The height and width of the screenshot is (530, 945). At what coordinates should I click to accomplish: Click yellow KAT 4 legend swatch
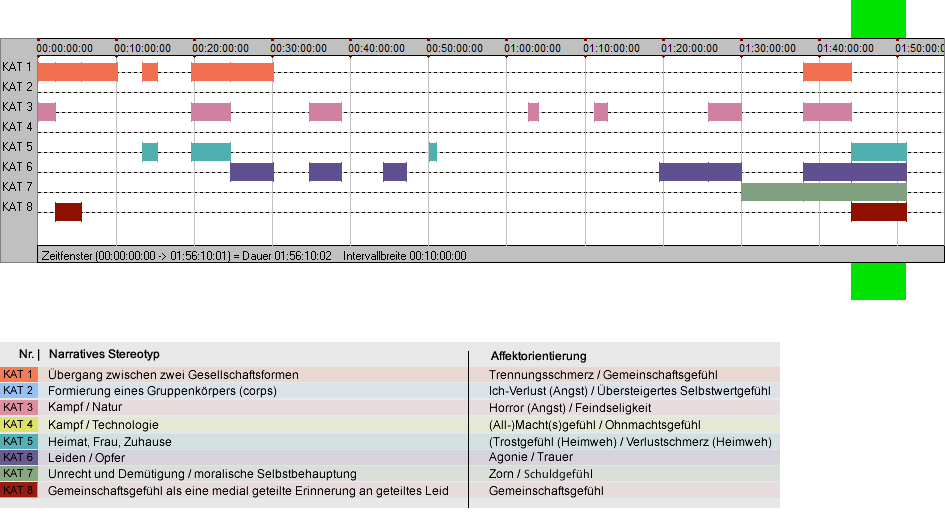(19, 424)
